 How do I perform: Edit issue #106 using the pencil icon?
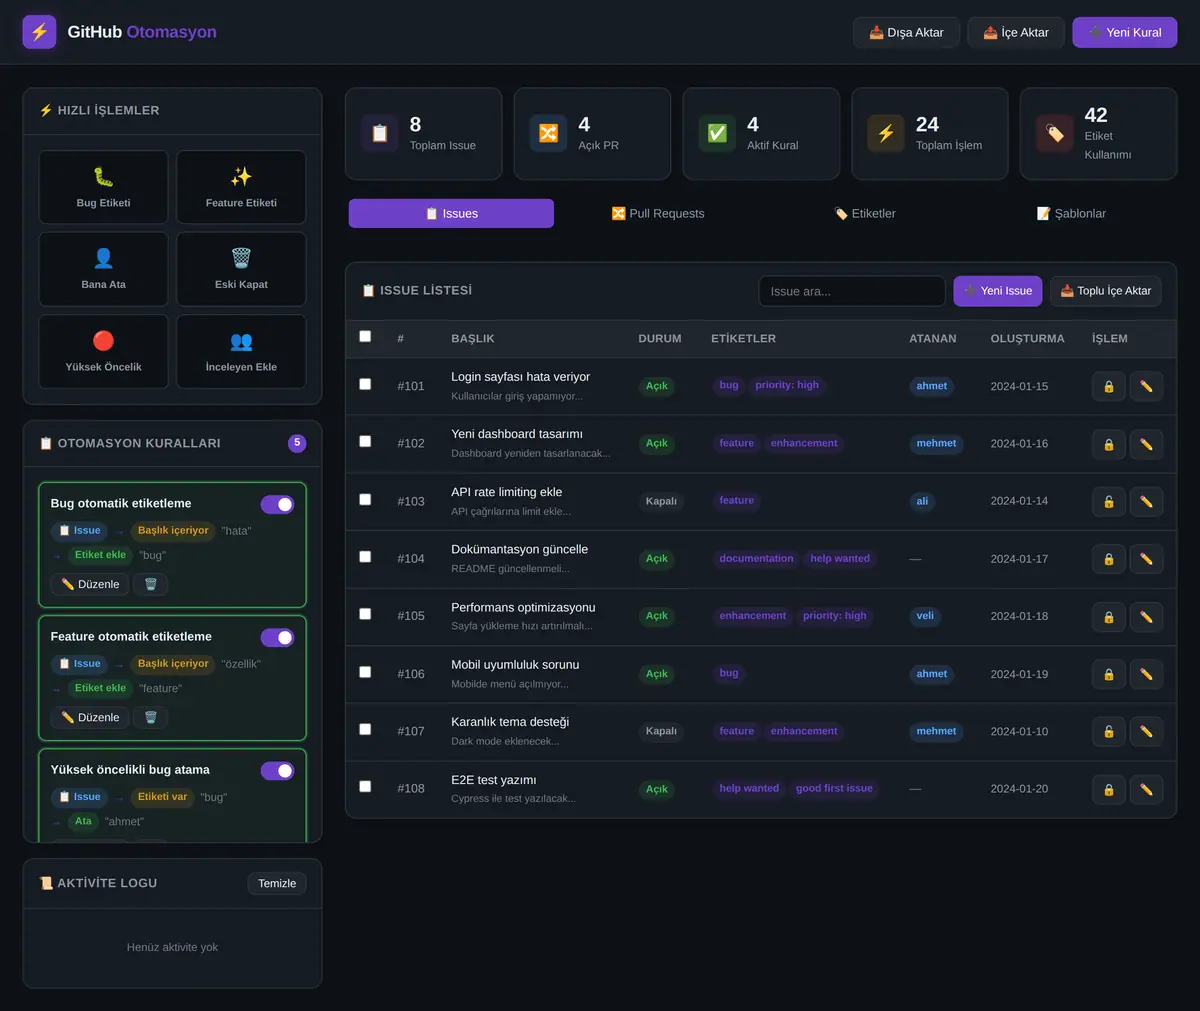tap(1146, 674)
